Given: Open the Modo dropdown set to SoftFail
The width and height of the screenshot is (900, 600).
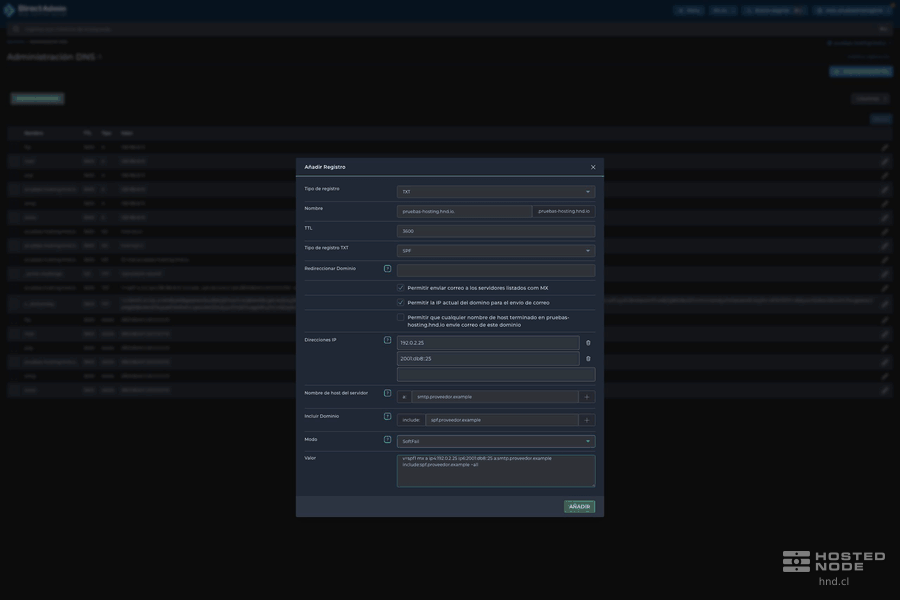Looking at the screenshot, I should click(496, 442).
